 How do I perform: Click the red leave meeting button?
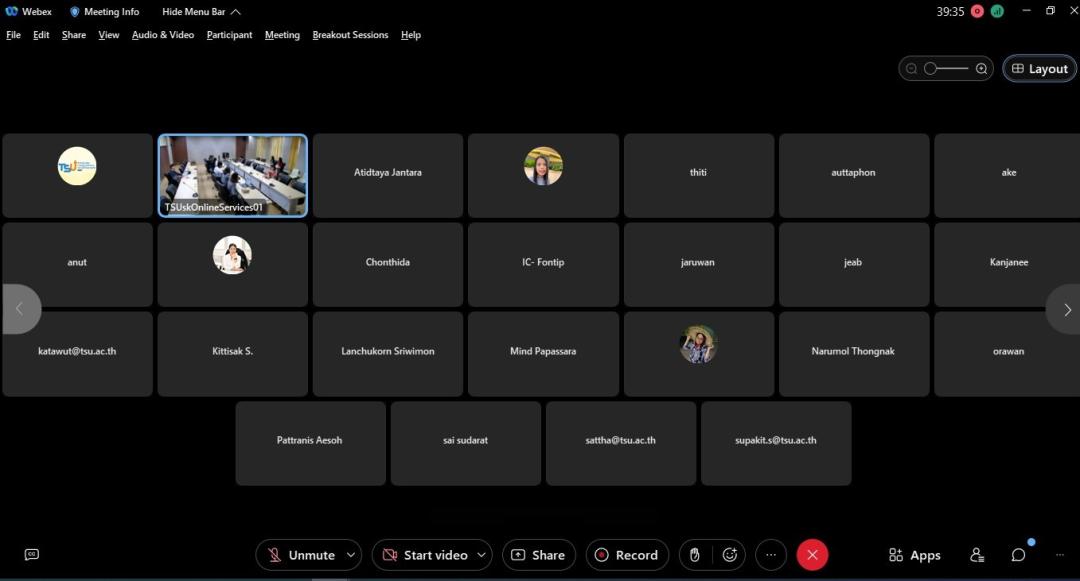click(x=812, y=555)
